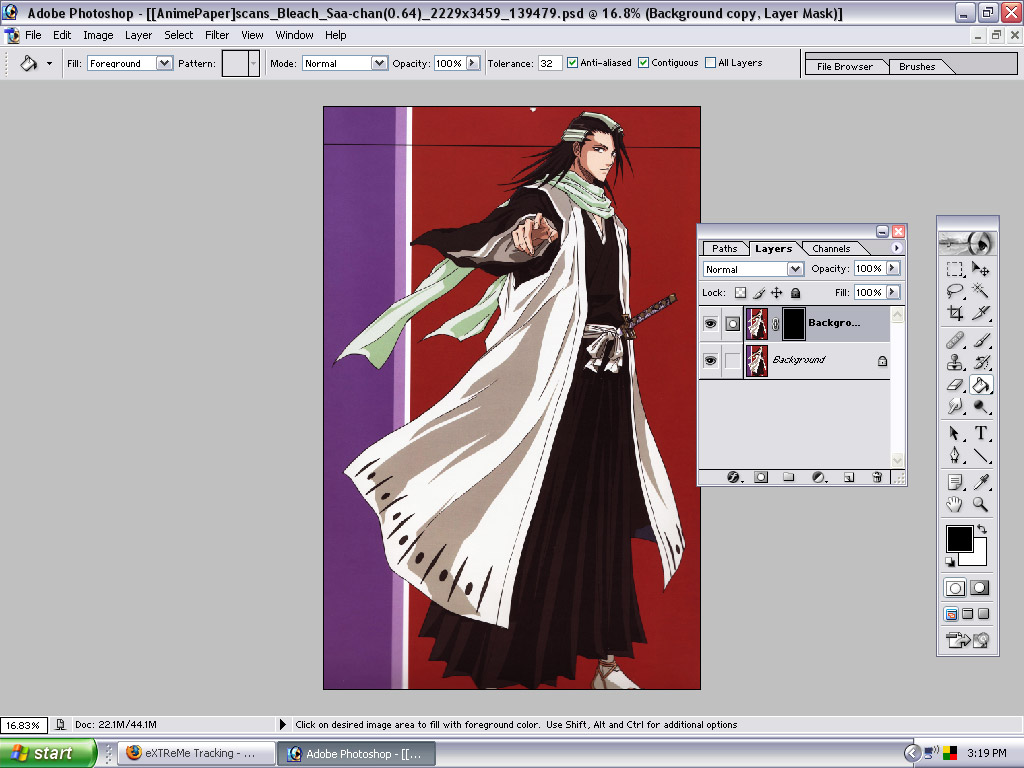Toggle lock transparent pixels
Viewport: 1024px width, 768px height.
tap(741, 293)
